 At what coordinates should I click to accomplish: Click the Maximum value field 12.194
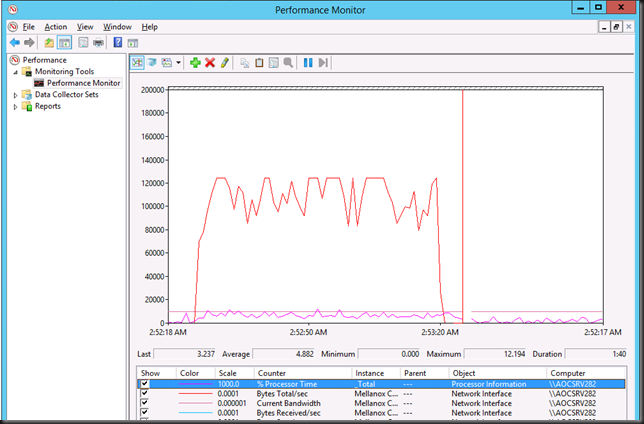[x=495, y=354]
